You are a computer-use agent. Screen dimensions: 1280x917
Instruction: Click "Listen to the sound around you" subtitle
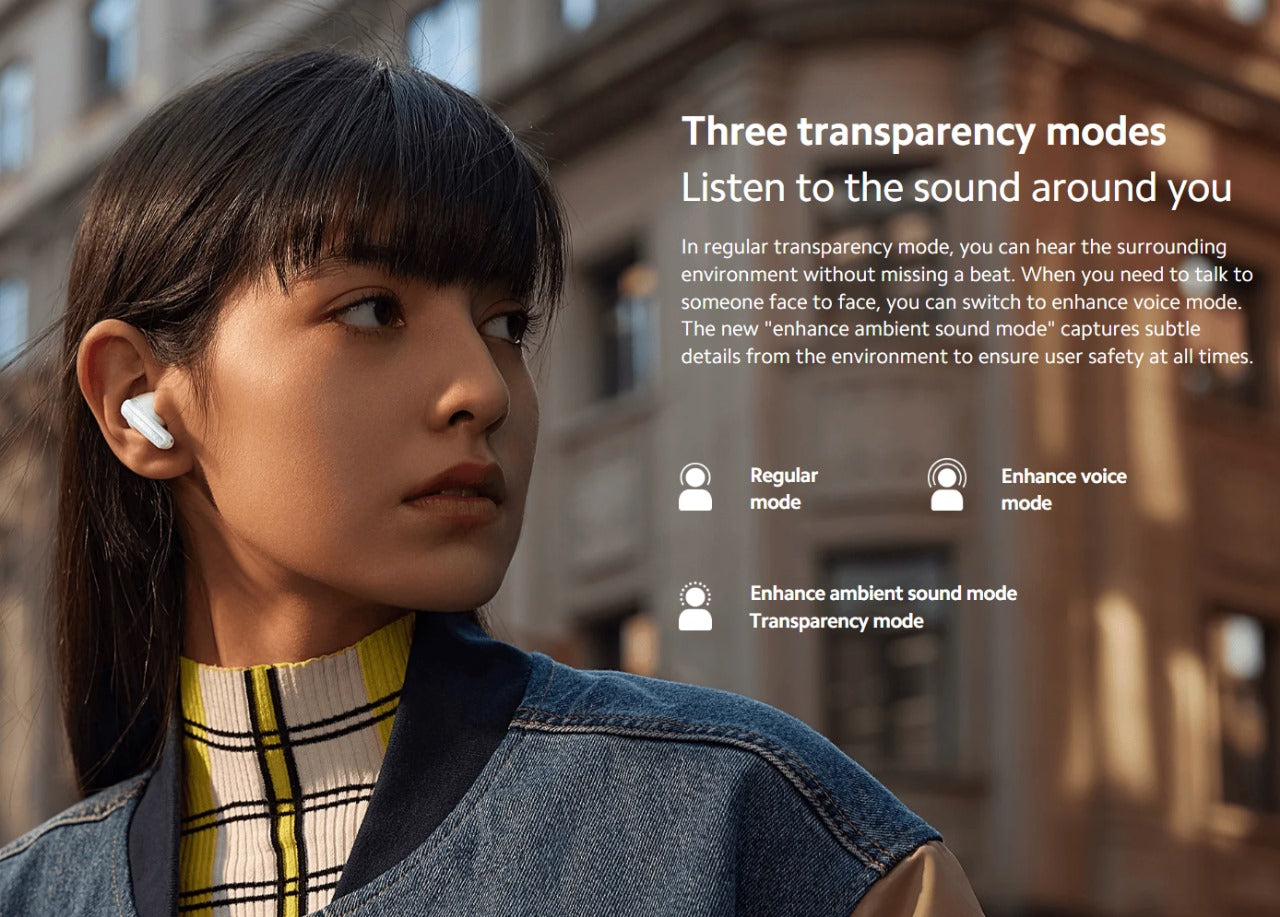957,187
